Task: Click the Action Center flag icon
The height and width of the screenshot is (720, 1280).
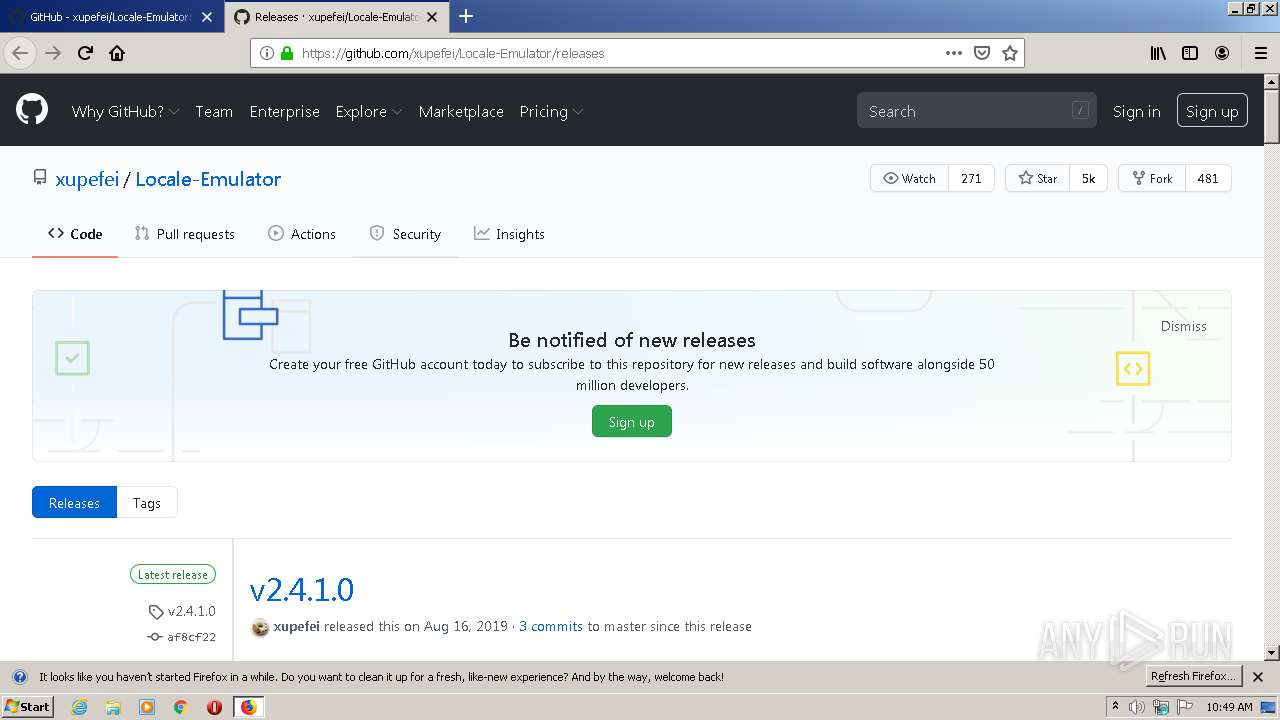Action: (x=1185, y=707)
